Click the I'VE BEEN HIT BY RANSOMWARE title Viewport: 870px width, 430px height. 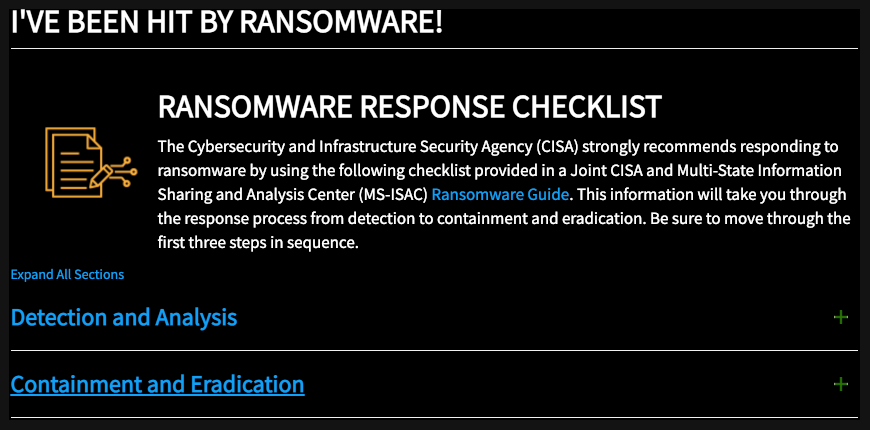click(227, 22)
